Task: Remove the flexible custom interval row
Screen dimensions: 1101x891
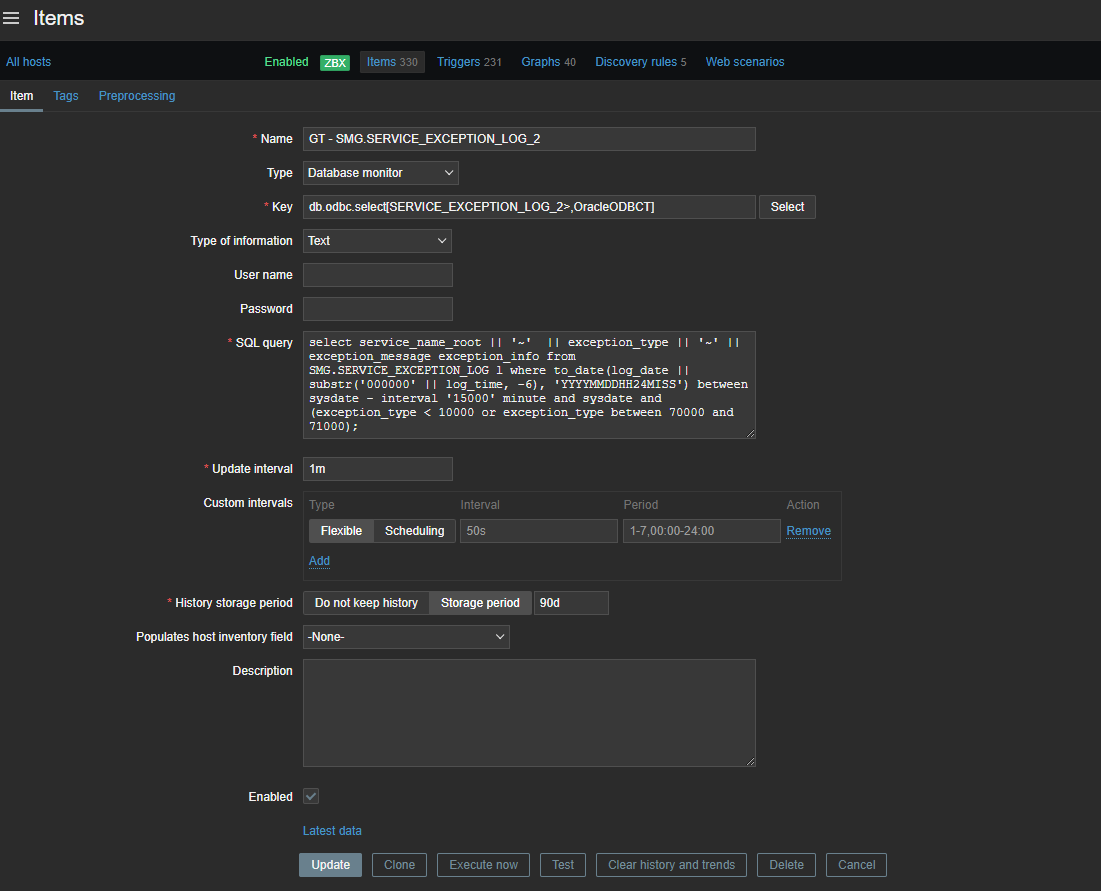Action: point(808,531)
